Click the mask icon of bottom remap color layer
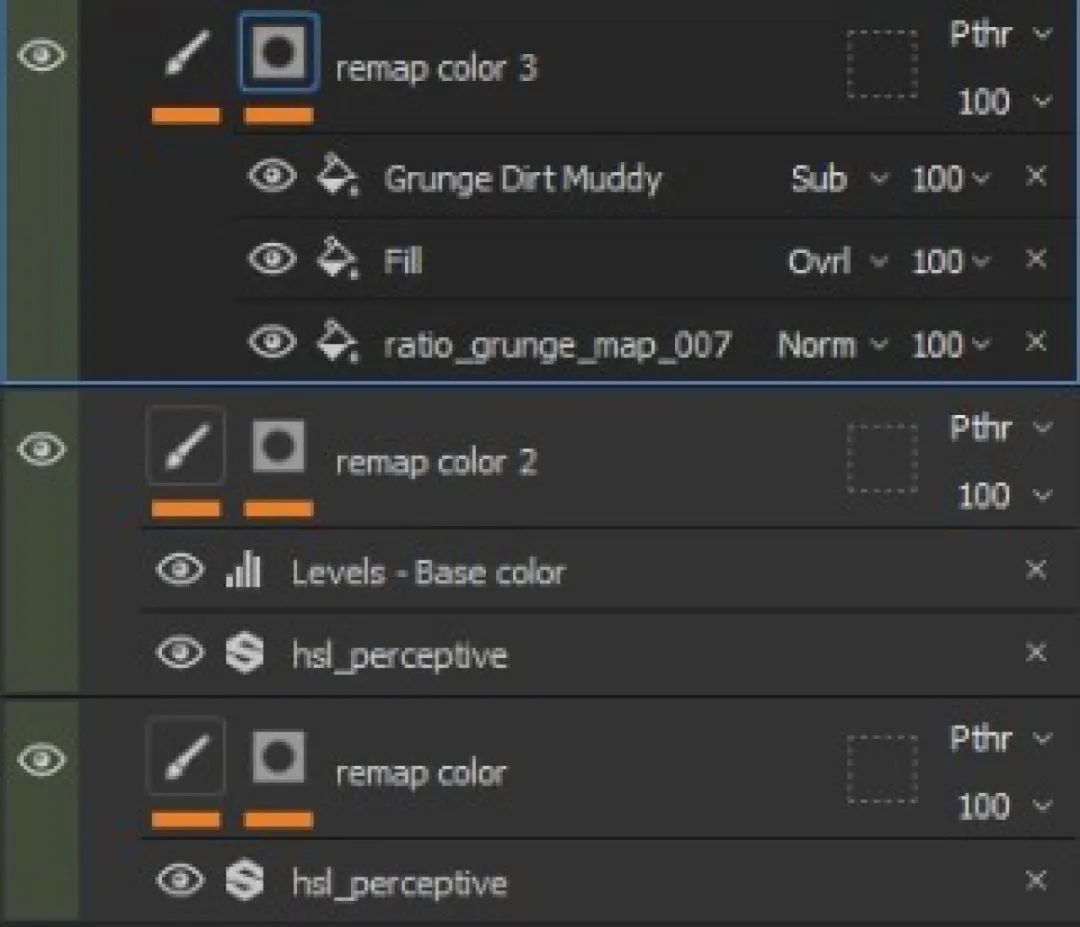1080x927 pixels. click(x=278, y=757)
